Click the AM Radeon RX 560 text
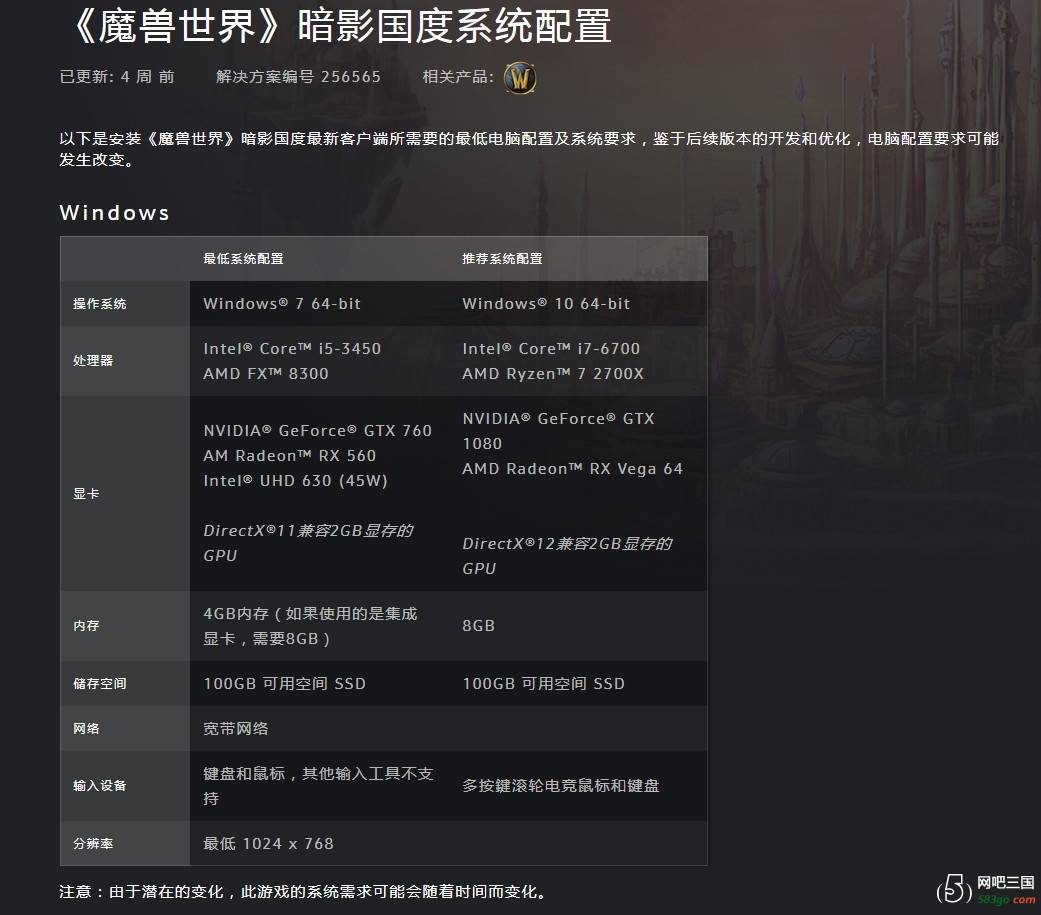 [289, 456]
